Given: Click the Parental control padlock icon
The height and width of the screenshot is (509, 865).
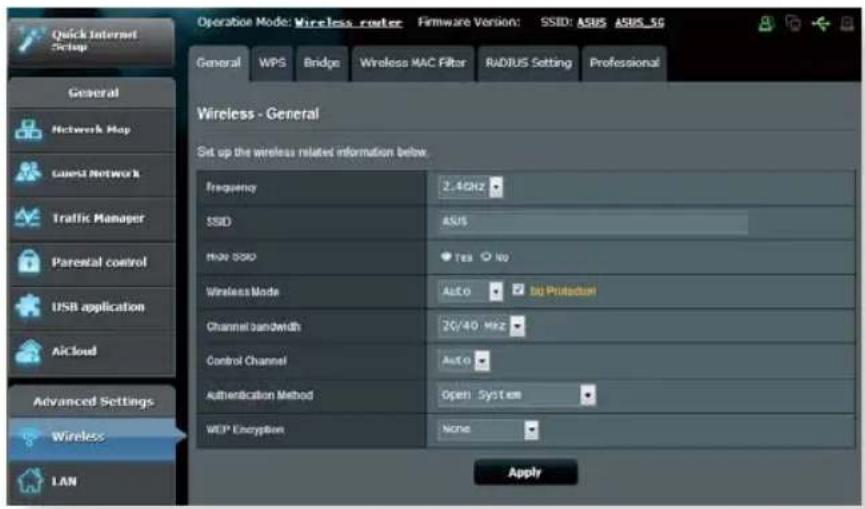Looking at the screenshot, I should click(29, 261).
